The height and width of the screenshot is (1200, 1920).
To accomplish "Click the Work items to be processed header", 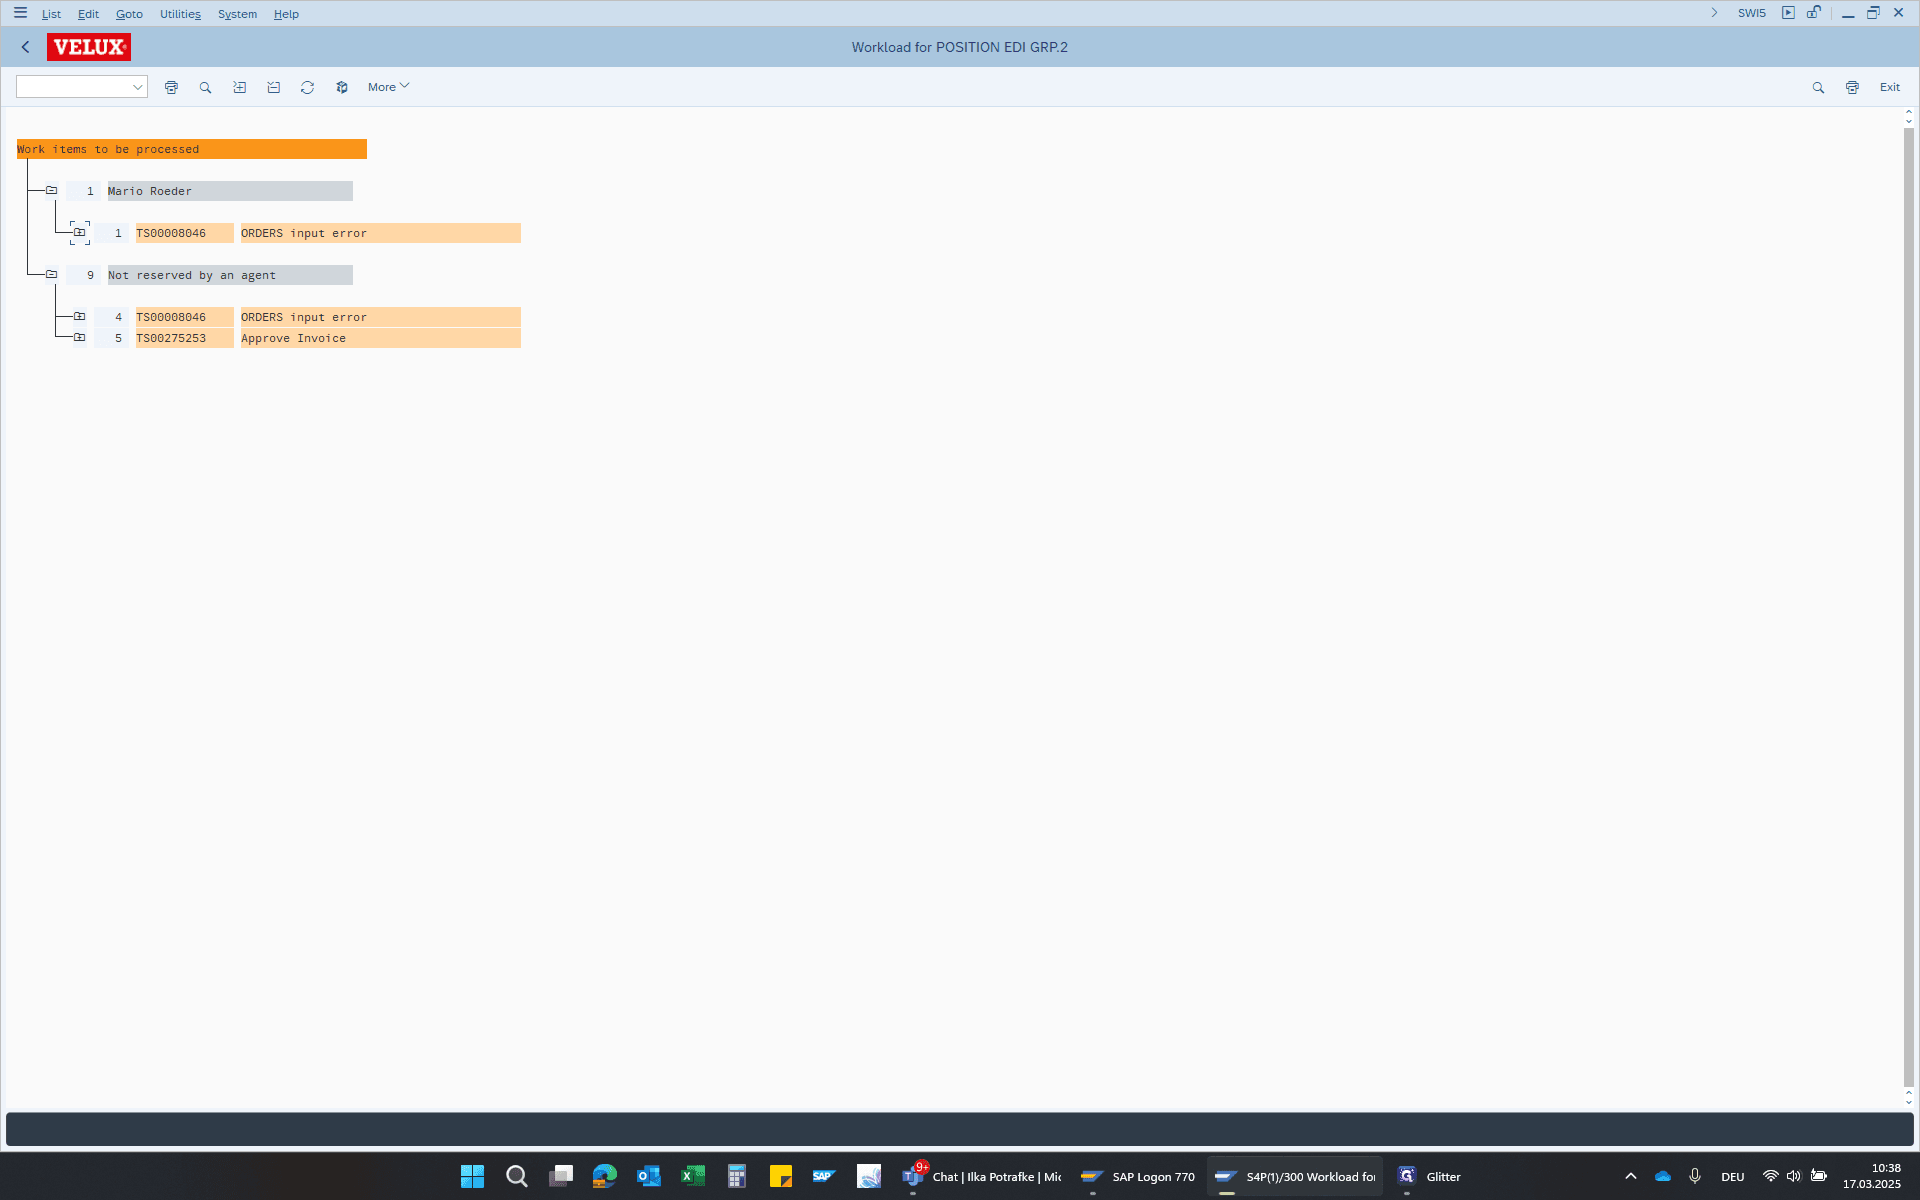I will click(192, 149).
